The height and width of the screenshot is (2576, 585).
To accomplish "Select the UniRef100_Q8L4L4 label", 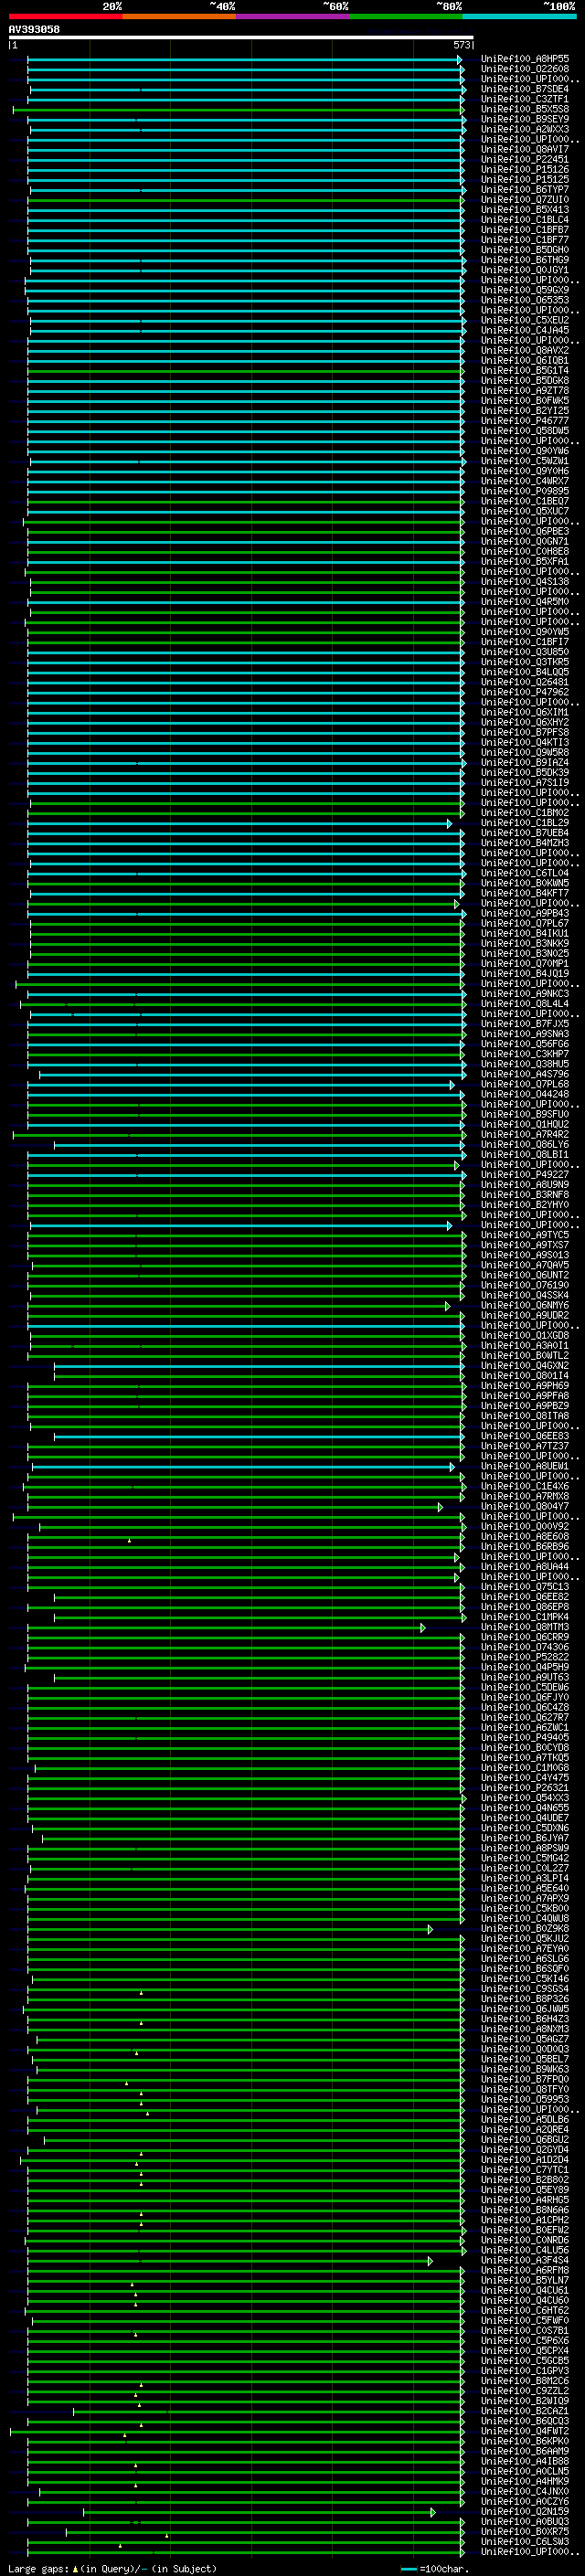I will tap(525, 1004).
